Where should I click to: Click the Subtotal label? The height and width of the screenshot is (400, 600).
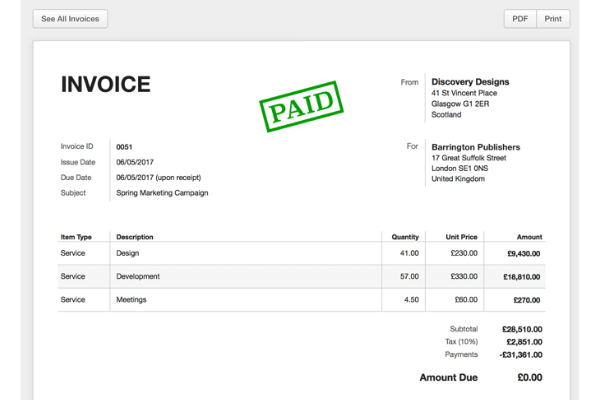464,329
